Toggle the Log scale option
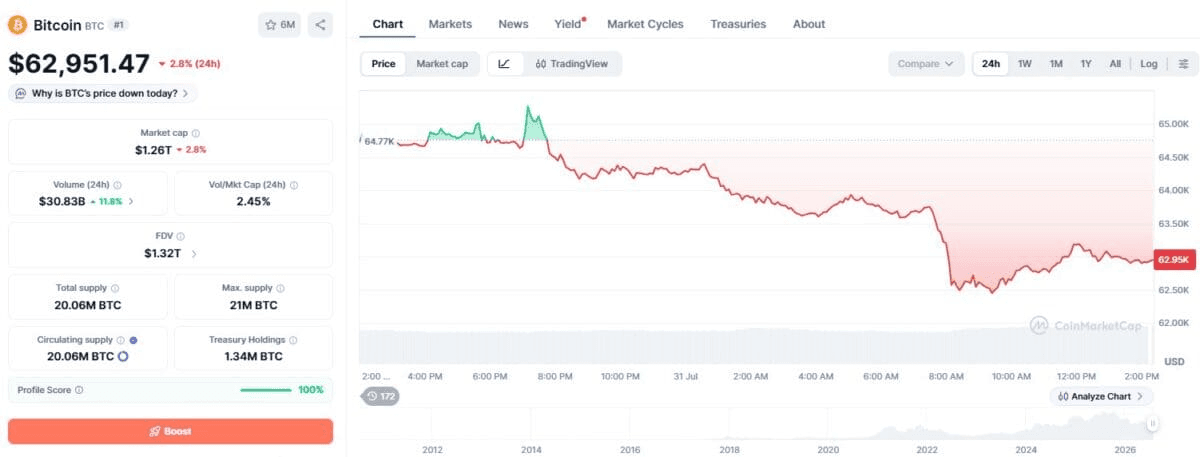 pyautogui.click(x=1148, y=64)
